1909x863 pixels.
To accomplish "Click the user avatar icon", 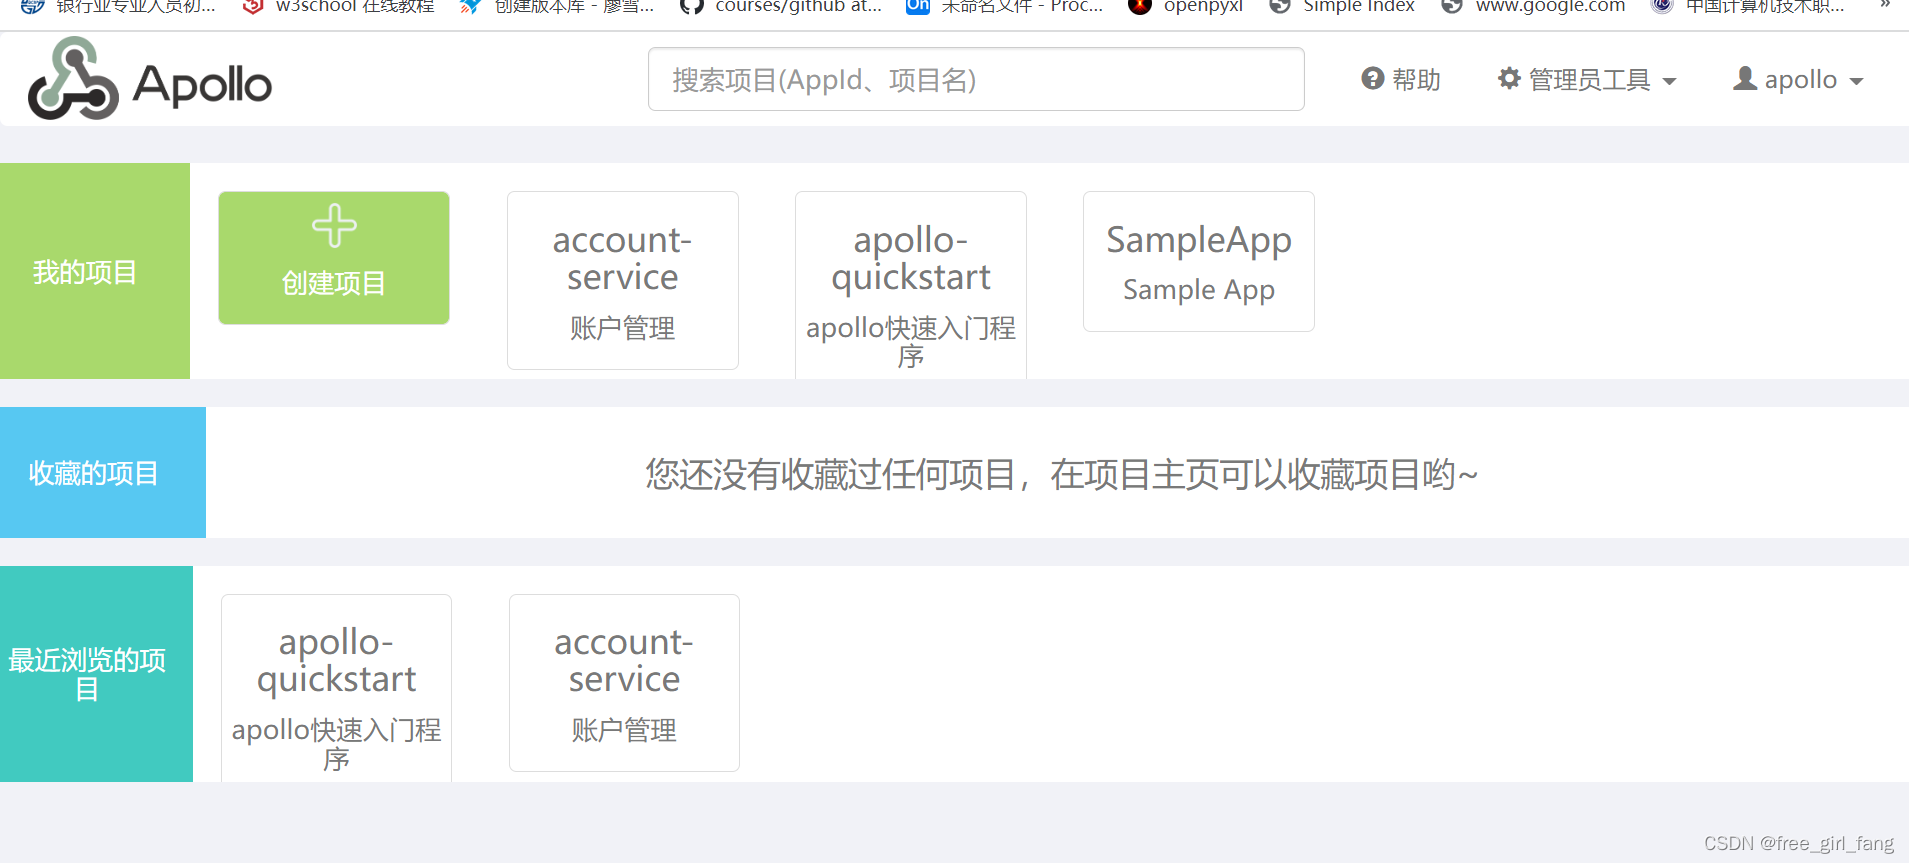I will point(1745,78).
